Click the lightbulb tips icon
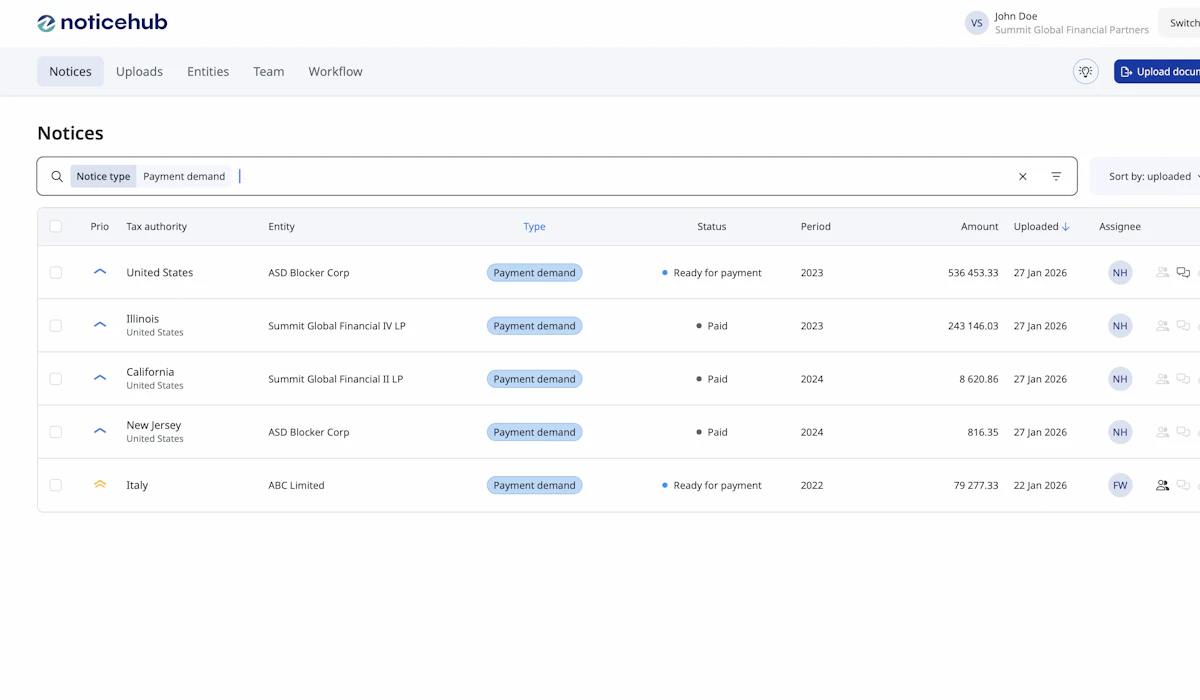This screenshot has height=700, width=1200. pos(1085,72)
